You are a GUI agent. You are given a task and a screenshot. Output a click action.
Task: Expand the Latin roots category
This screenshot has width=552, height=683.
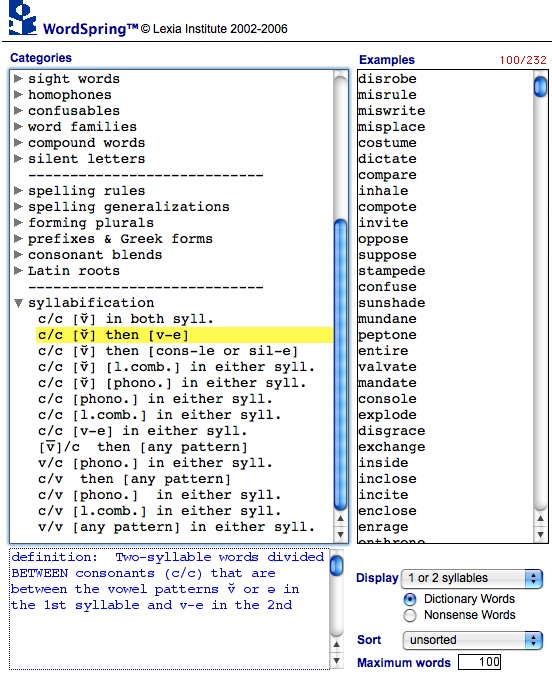pos(18,270)
